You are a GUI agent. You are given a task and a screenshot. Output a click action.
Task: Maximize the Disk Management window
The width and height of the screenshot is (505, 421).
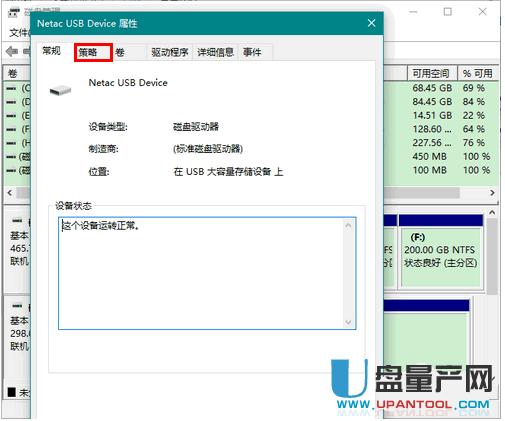pos(448,12)
